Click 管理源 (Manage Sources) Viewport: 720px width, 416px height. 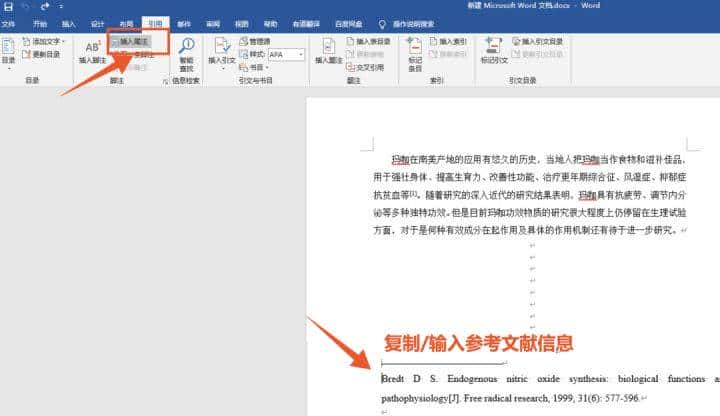point(255,41)
